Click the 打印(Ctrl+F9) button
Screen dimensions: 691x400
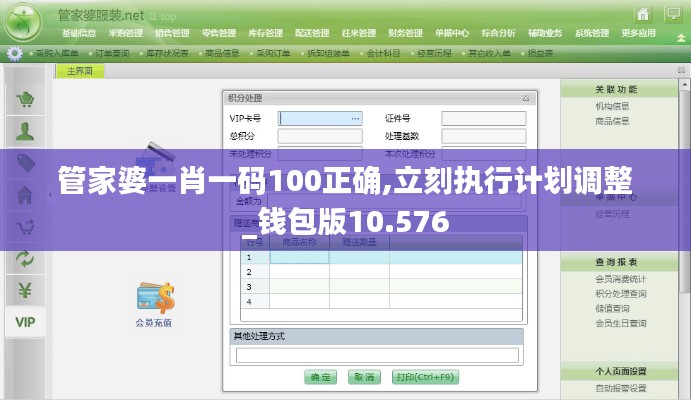pyautogui.click(x=425, y=377)
